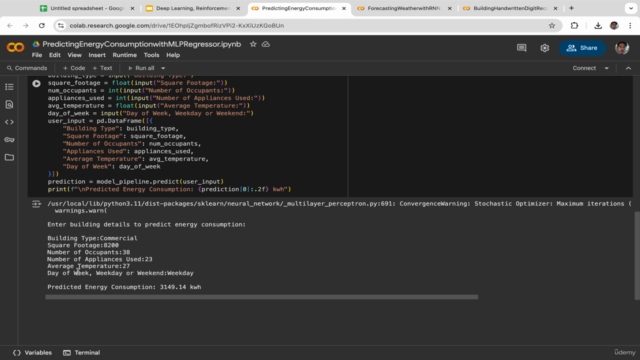Open the Secrets key icon
Viewport: 640px width, 360px height.
click(x=9, y=140)
